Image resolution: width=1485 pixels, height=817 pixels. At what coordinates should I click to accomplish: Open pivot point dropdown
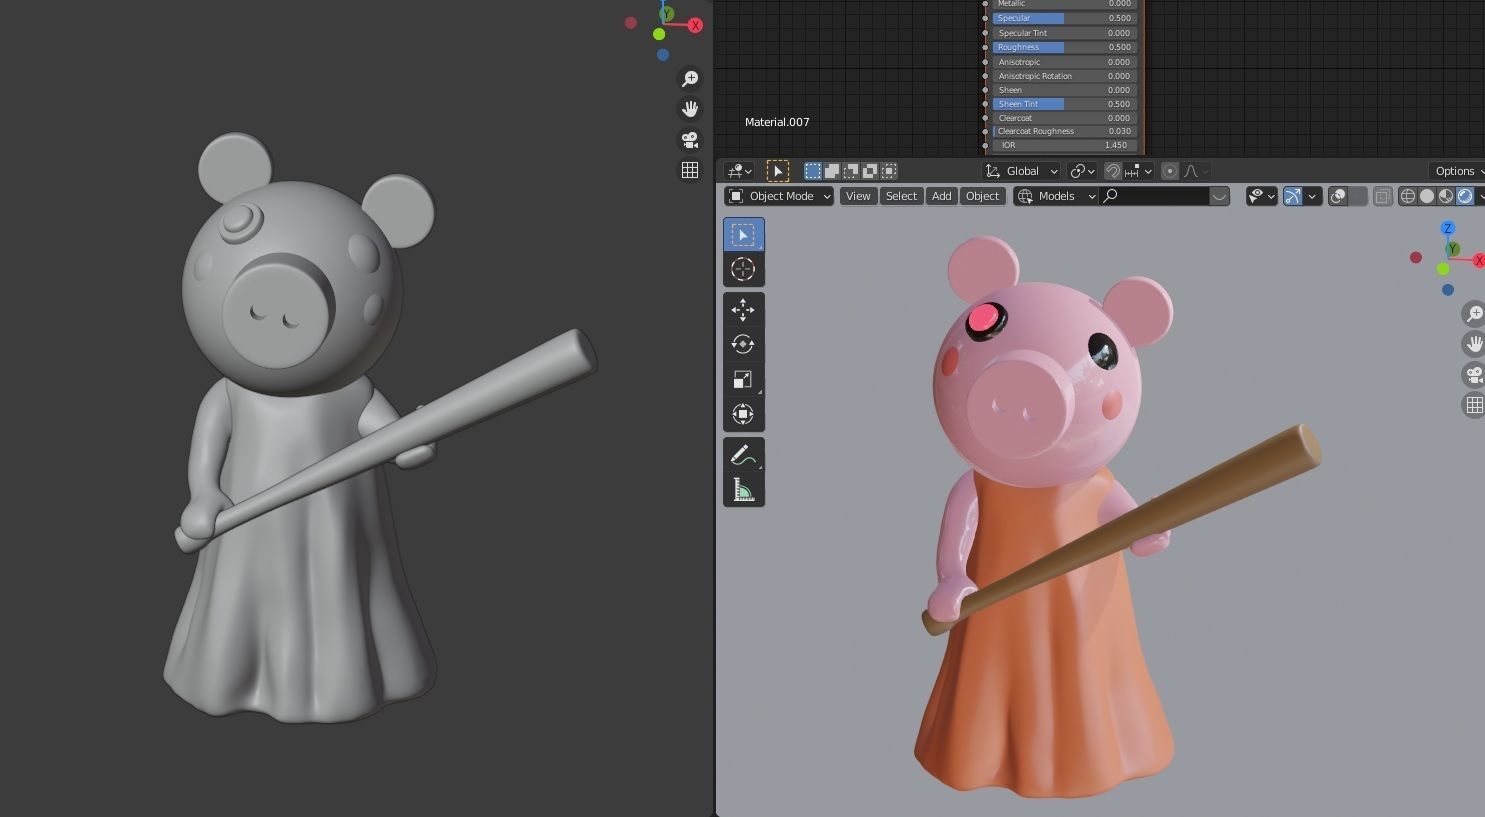1081,171
